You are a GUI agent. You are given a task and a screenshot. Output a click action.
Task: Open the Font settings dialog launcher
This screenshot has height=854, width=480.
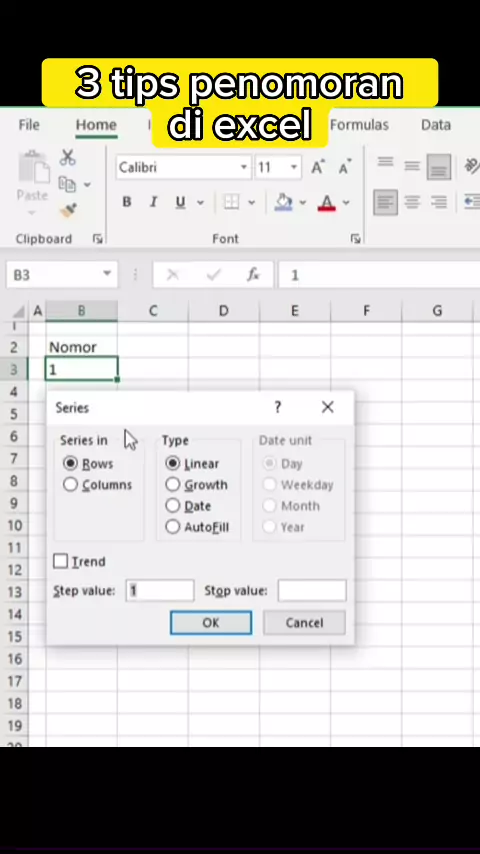(355, 239)
